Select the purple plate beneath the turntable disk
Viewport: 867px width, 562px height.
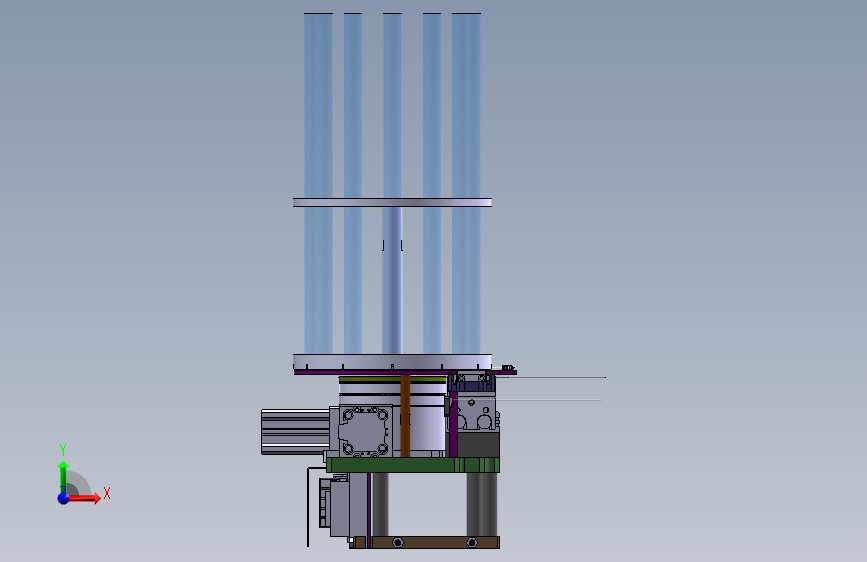coord(405,372)
